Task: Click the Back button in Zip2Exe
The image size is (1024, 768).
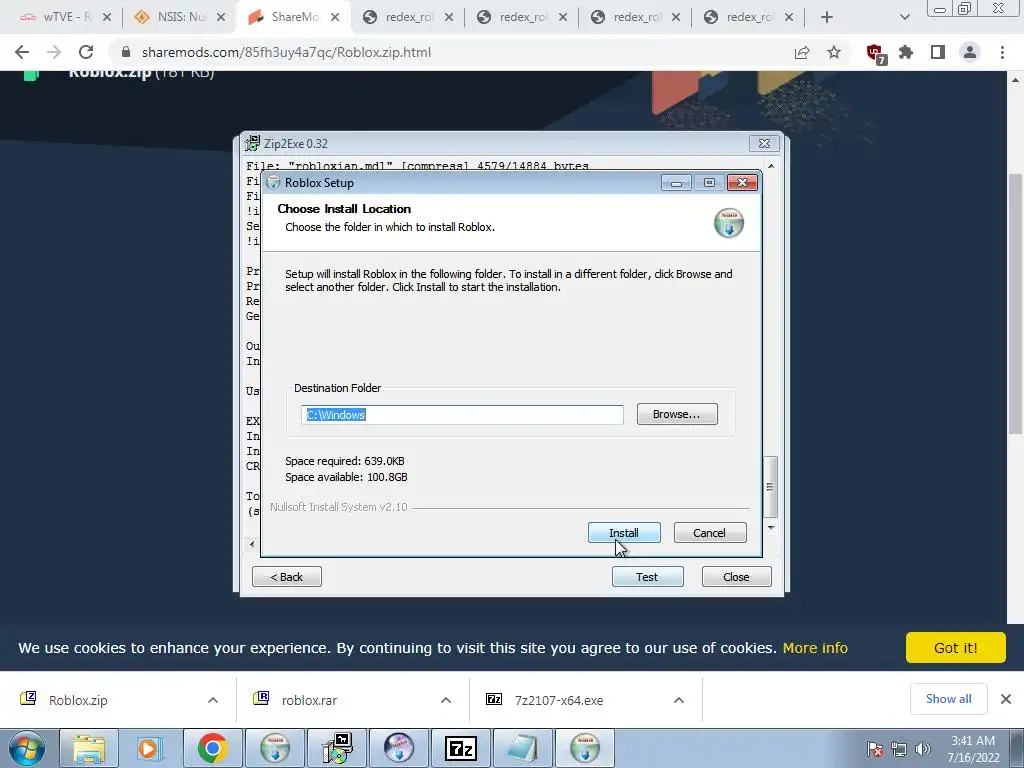Action: [287, 577]
